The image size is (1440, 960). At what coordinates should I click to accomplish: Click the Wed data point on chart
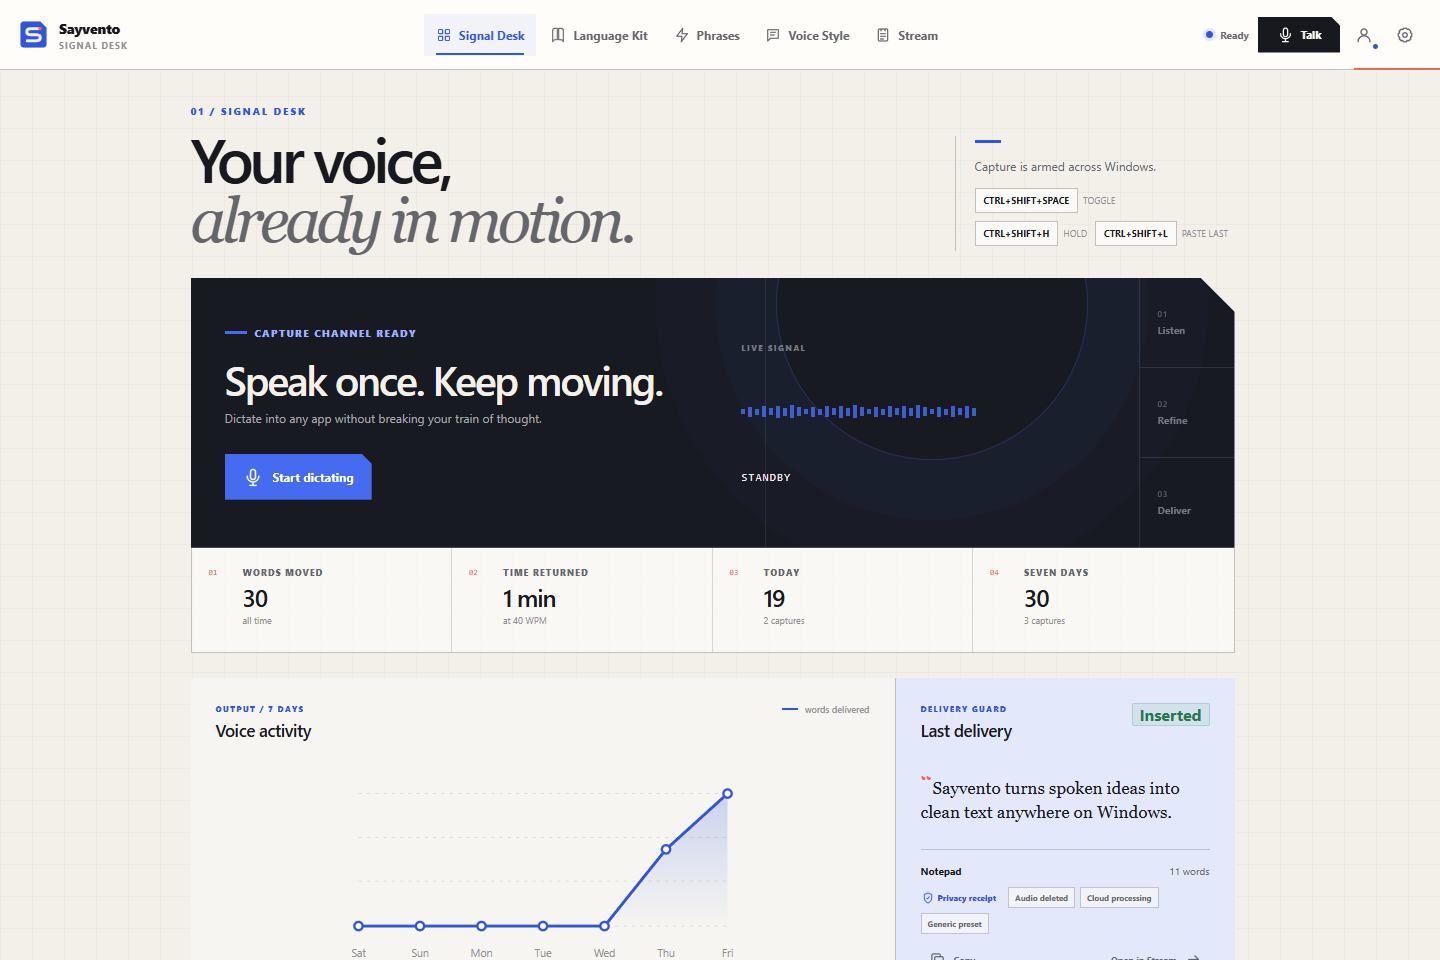coord(604,926)
